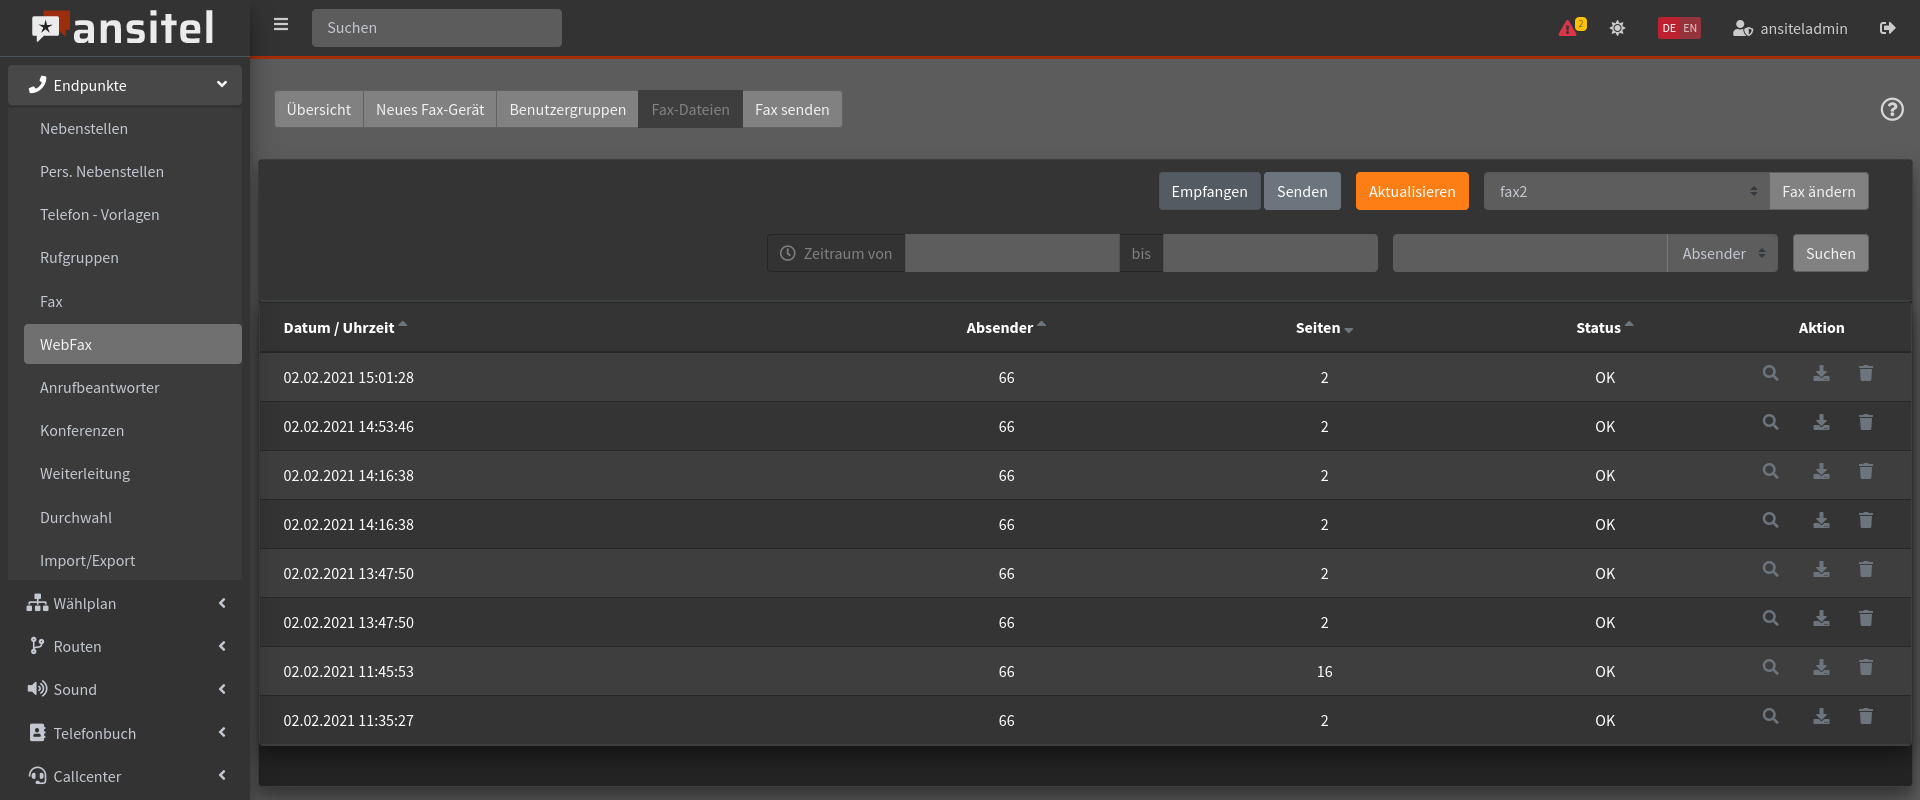Download the fax from 02.02.2021 11:35:27
The height and width of the screenshot is (800, 1920).
click(1821, 717)
